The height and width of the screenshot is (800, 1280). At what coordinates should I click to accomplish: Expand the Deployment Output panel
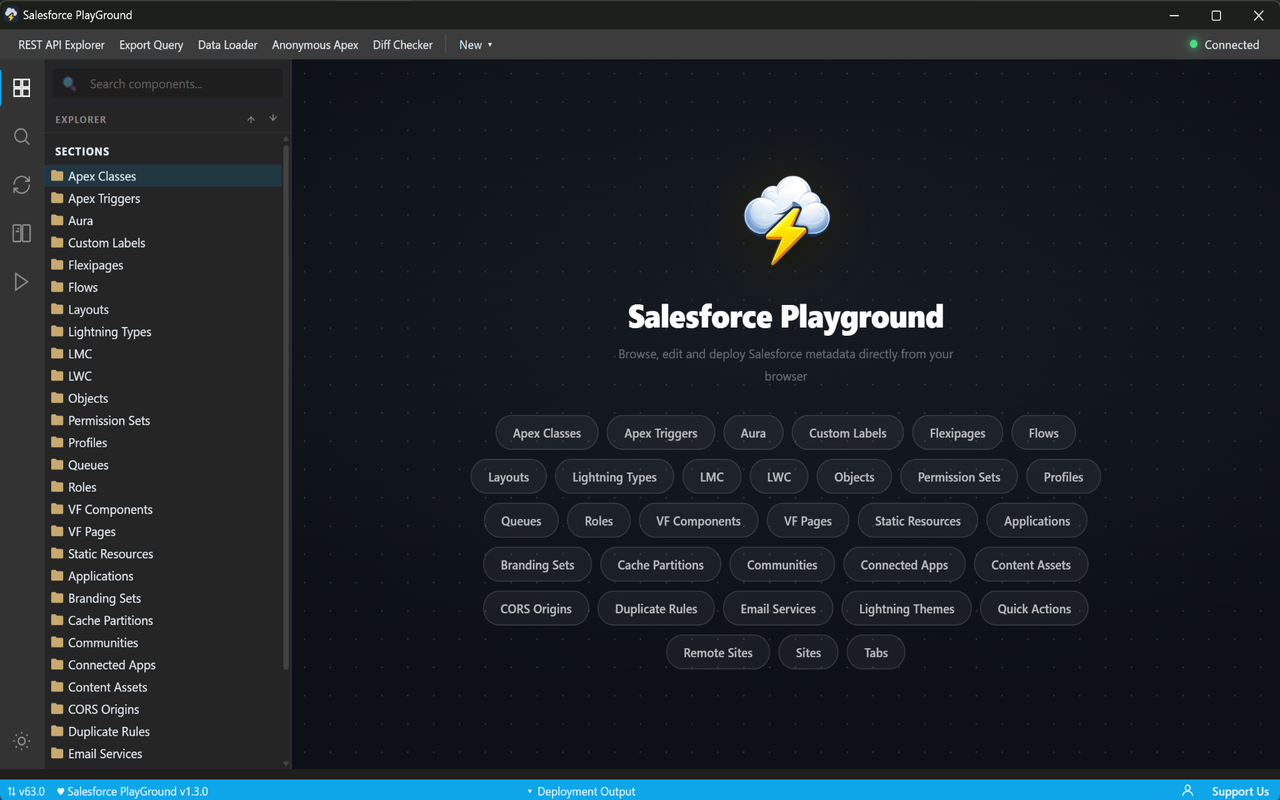[581, 791]
